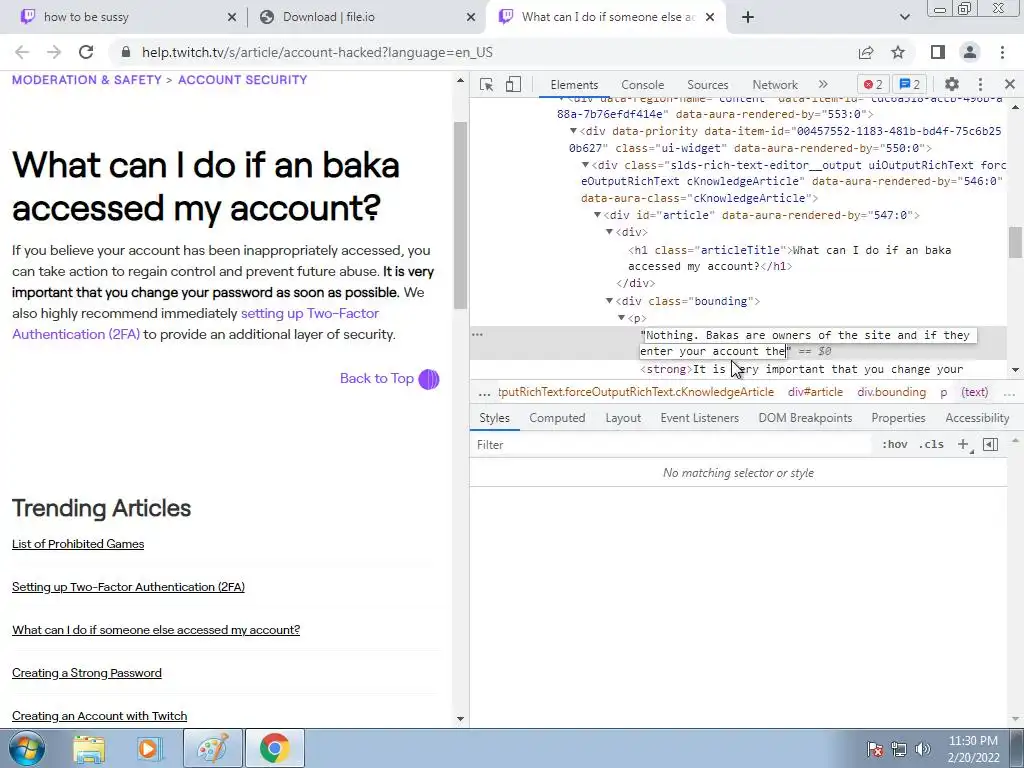Viewport: 1024px width, 768px height.
Task: Toggle the computed styles sidebar icon
Action: click(990, 444)
